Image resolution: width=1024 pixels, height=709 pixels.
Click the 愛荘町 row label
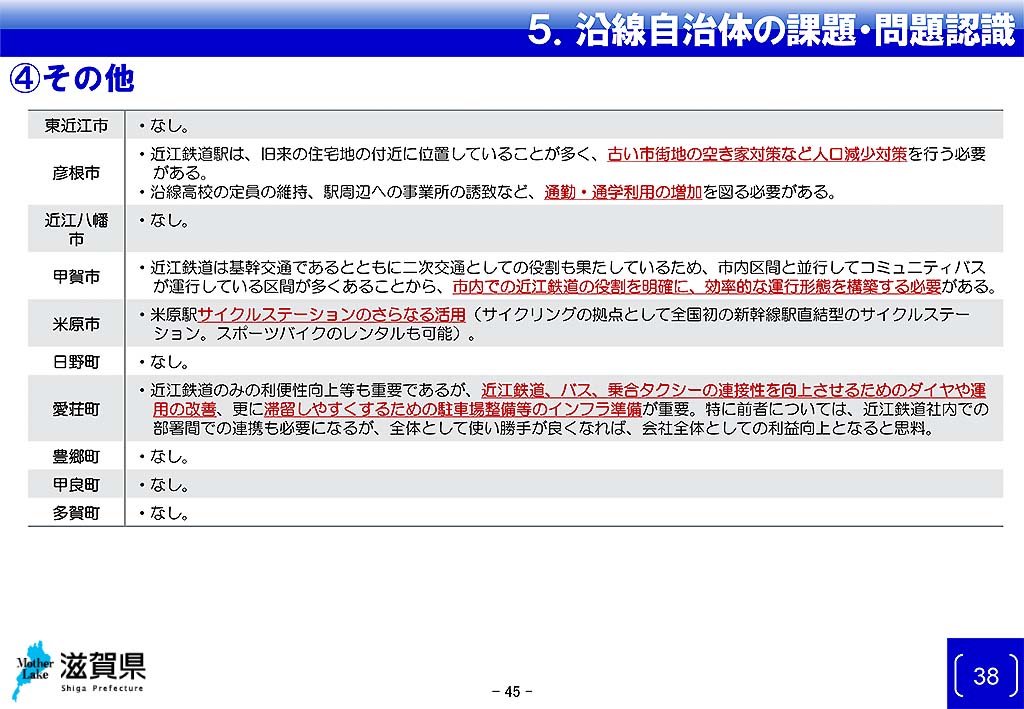point(76,409)
